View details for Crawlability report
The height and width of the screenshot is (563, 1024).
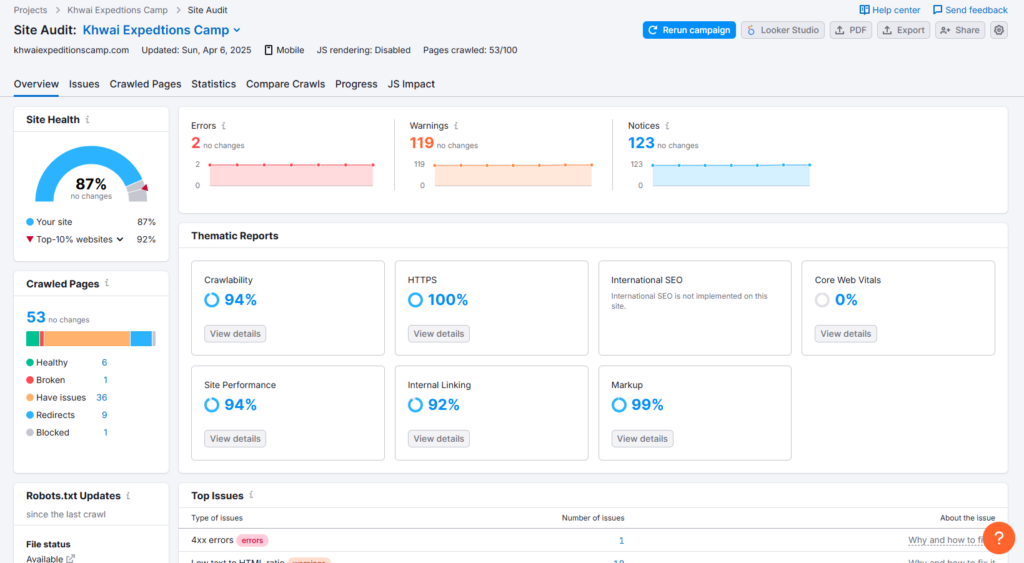(x=235, y=334)
